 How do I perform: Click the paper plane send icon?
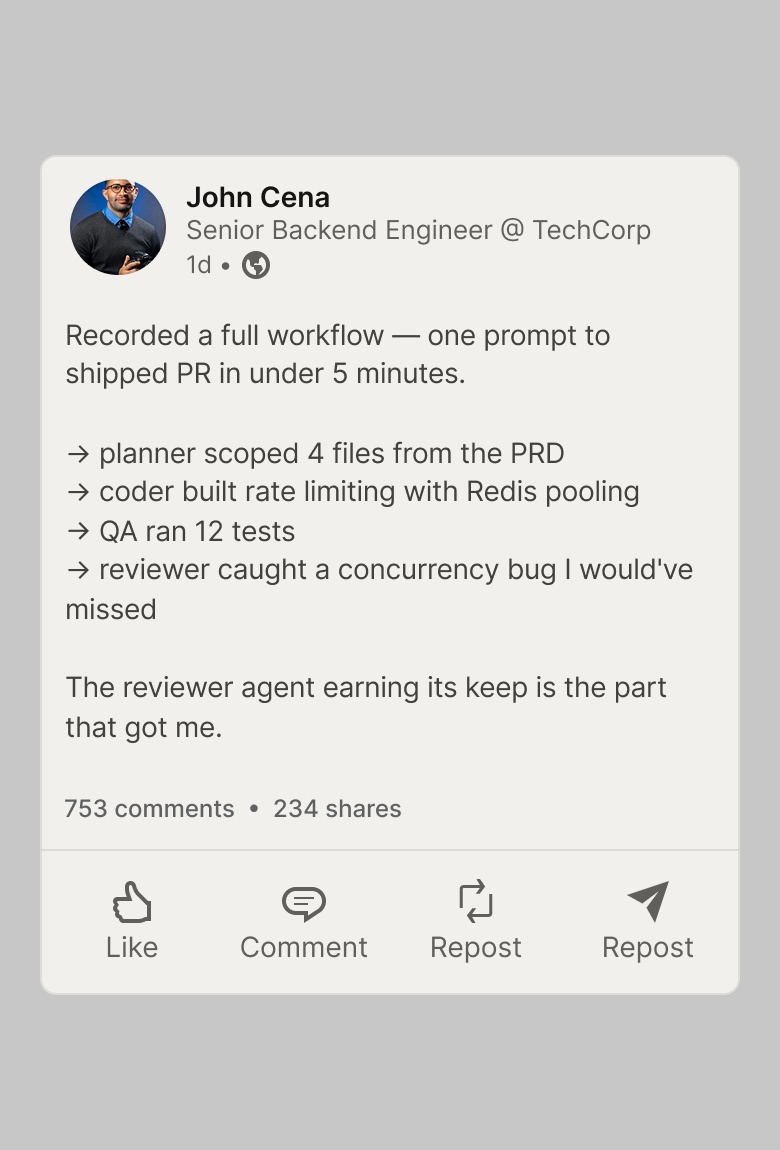[648, 901]
